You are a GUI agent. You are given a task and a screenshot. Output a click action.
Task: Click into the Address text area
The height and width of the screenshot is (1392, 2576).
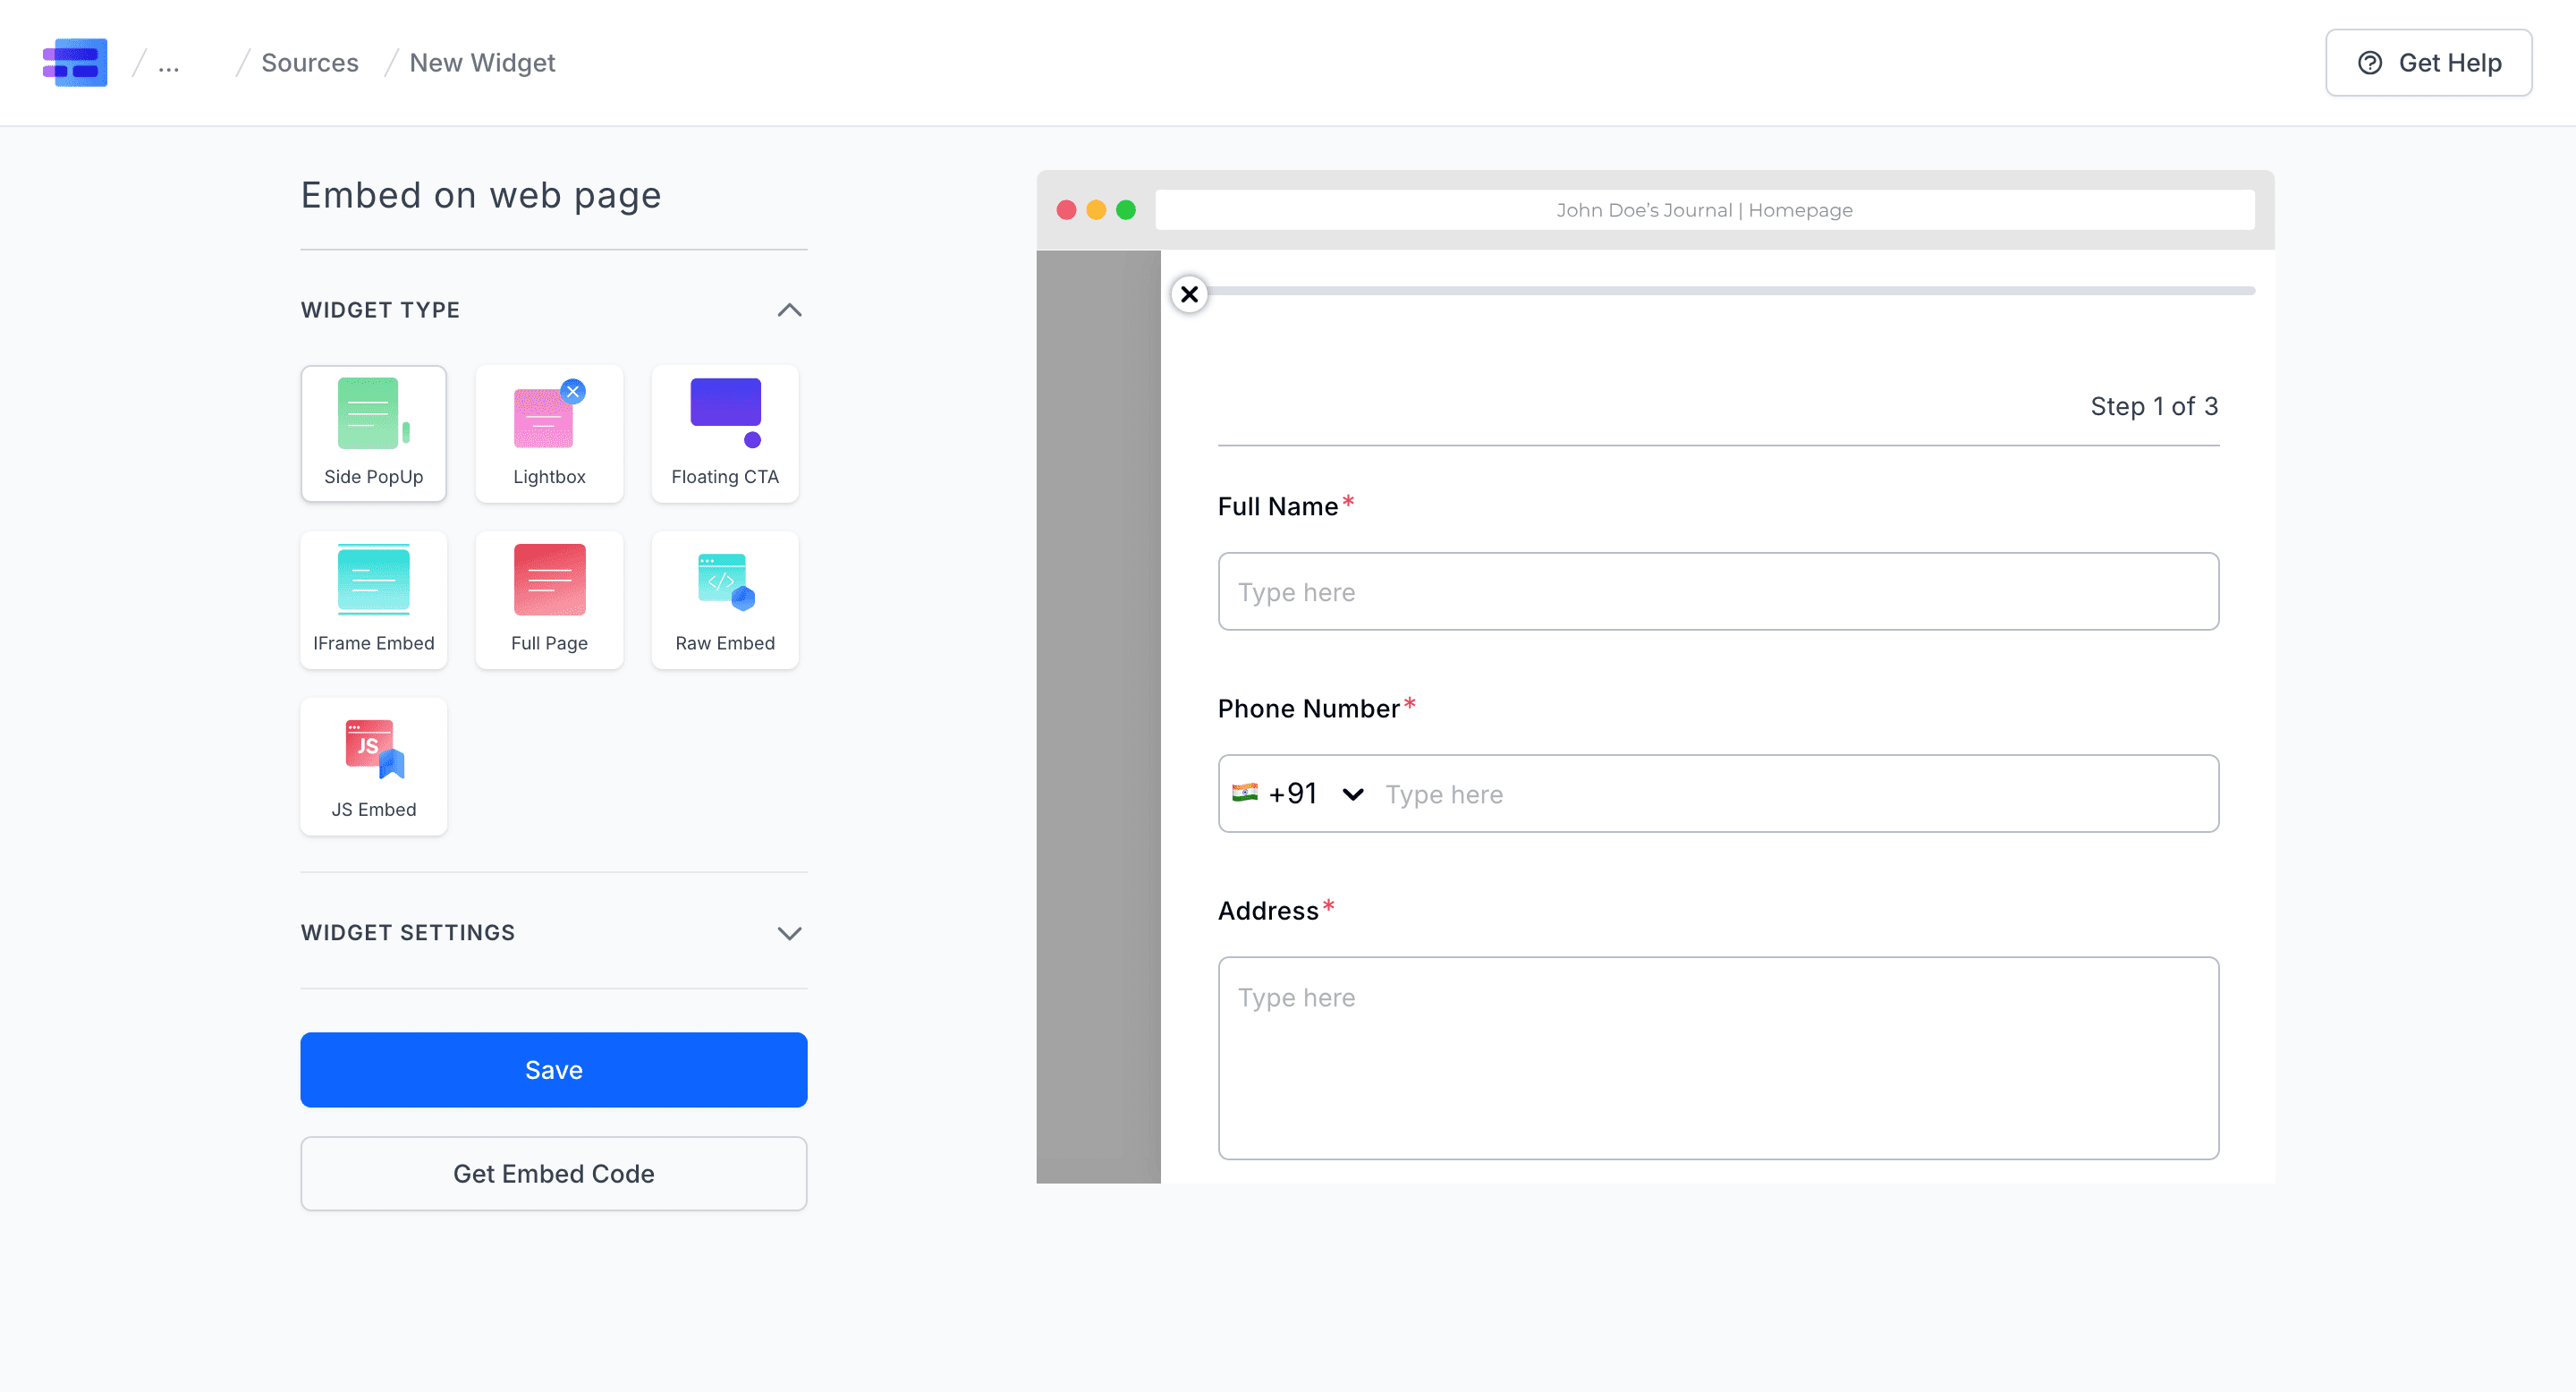(1718, 1058)
